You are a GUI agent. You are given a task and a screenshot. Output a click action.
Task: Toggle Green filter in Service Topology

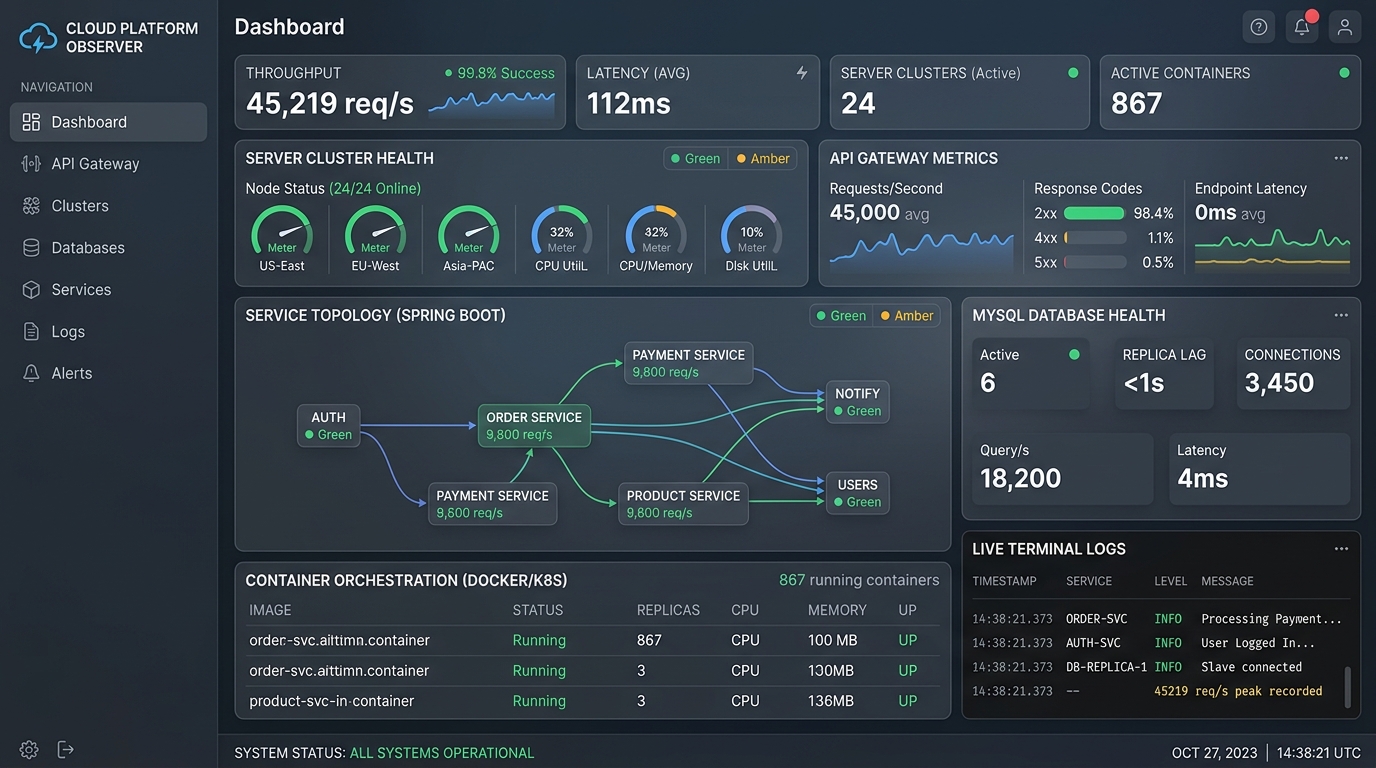point(841,315)
